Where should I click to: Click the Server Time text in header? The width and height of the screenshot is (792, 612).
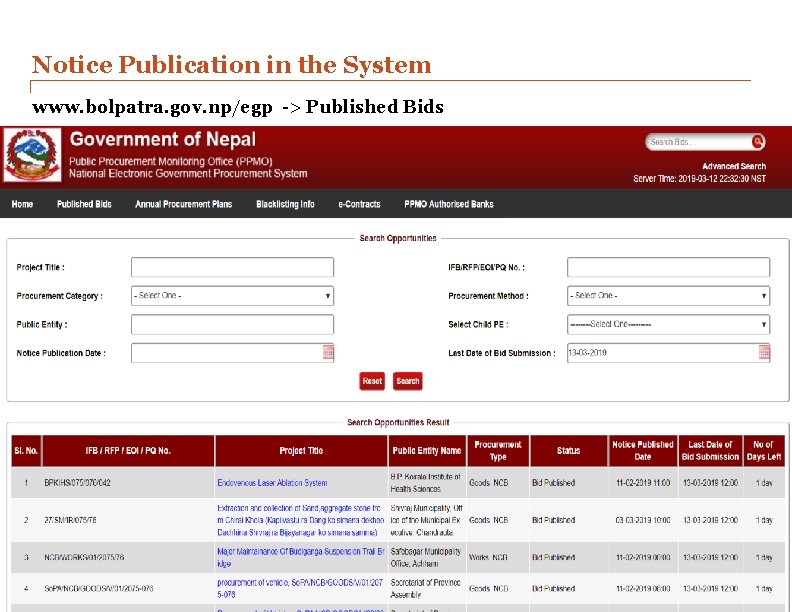point(700,179)
